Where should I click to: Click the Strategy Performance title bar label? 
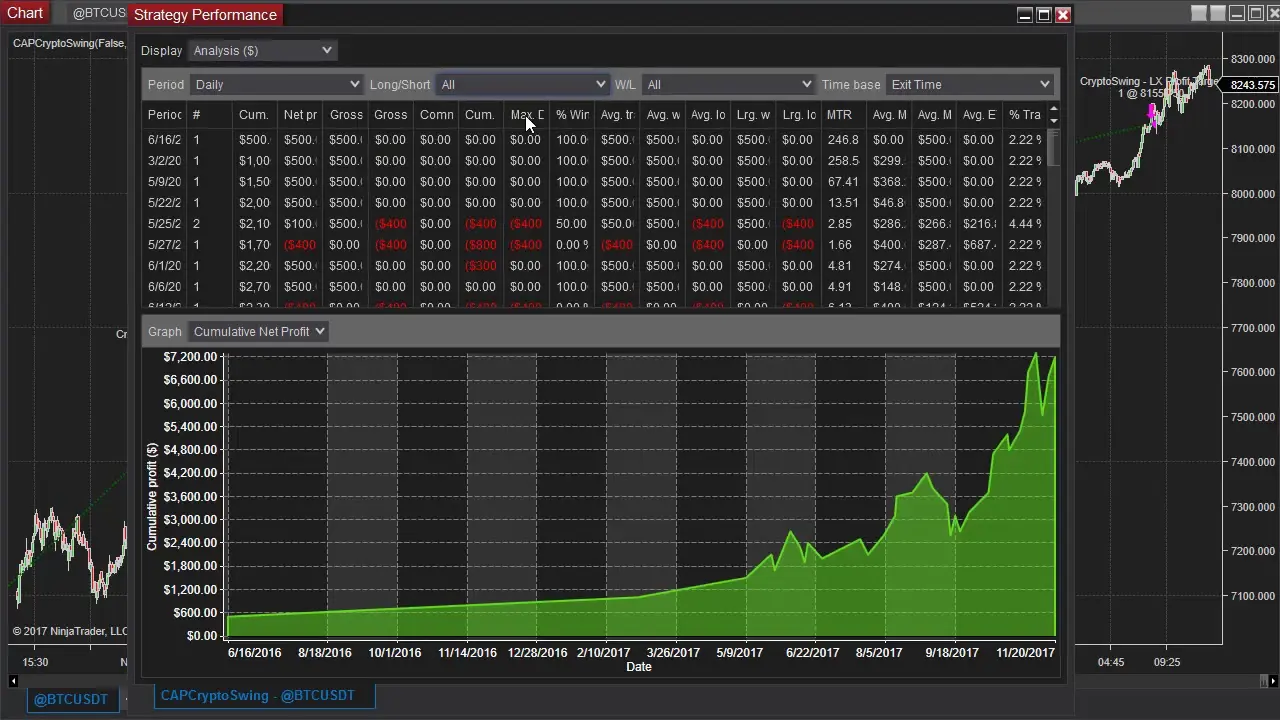pyautogui.click(x=205, y=14)
